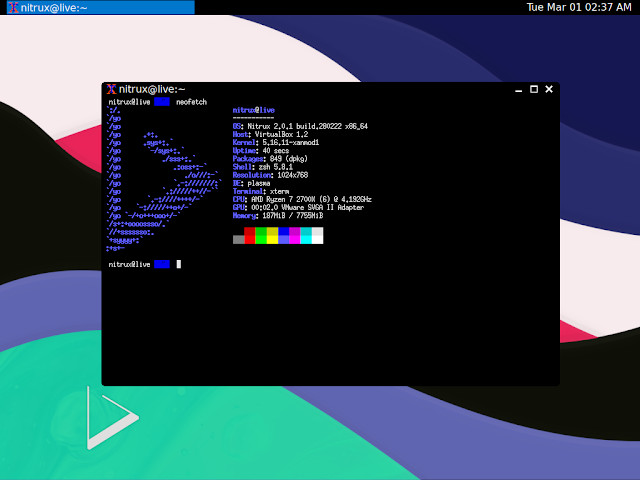Image resolution: width=640 pixels, height=480 pixels.
Task: Click the terminal window title nitrux@live:~
Action: pyautogui.click(x=152, y=89)
